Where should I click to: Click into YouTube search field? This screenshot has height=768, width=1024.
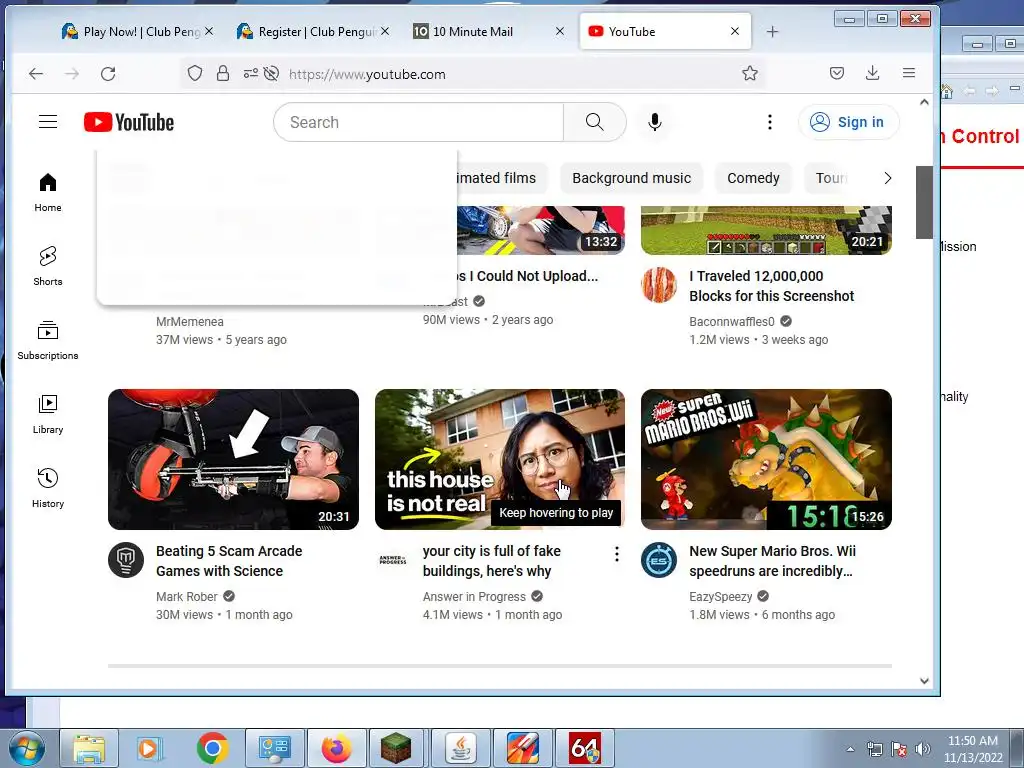tap(418, 122)
